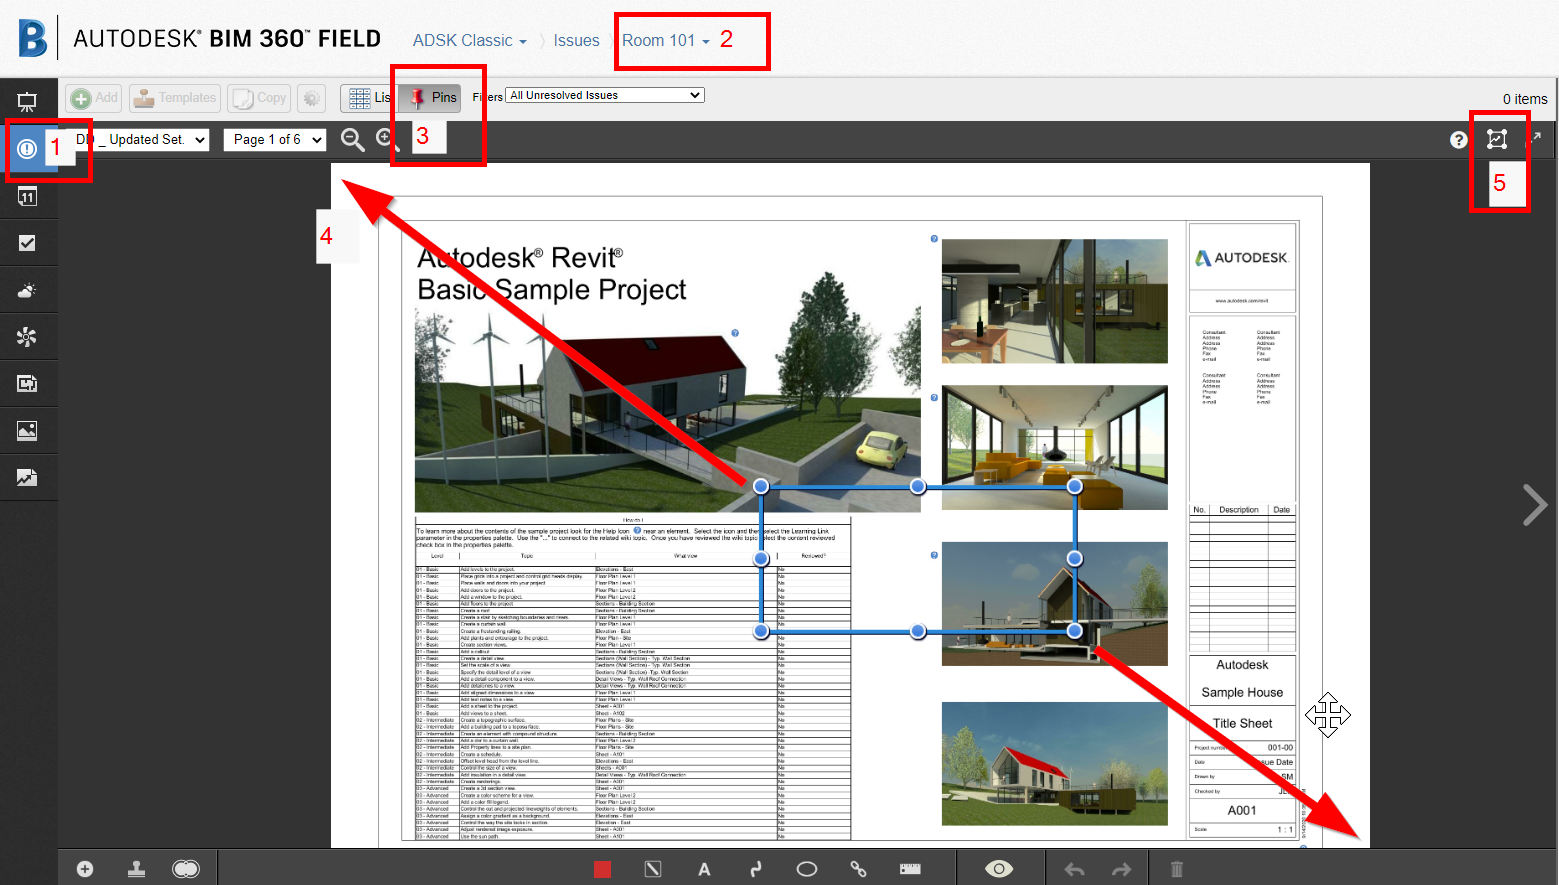
Task: Select the Photos panel icon in sidebar
Action: 27,430
